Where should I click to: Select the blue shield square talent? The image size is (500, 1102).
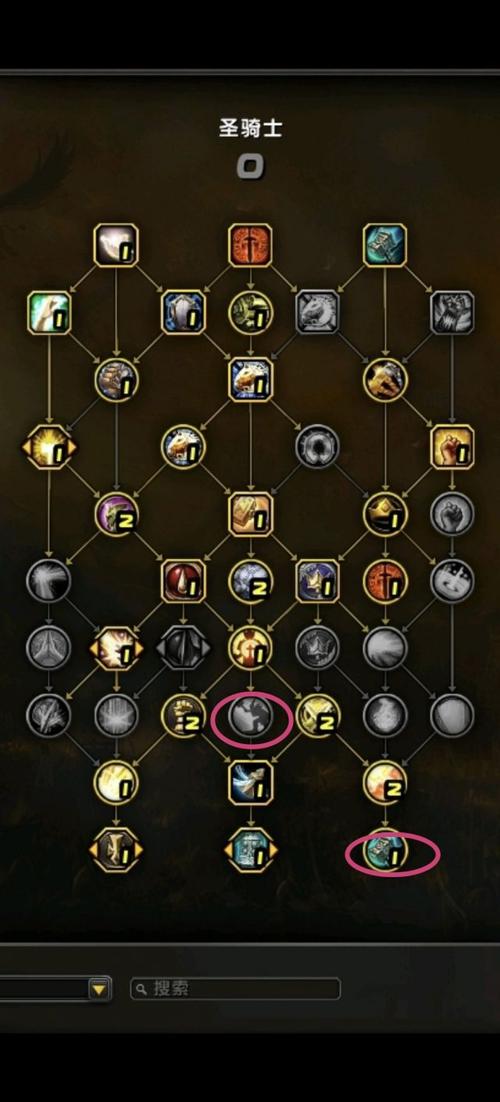point(184,312)
